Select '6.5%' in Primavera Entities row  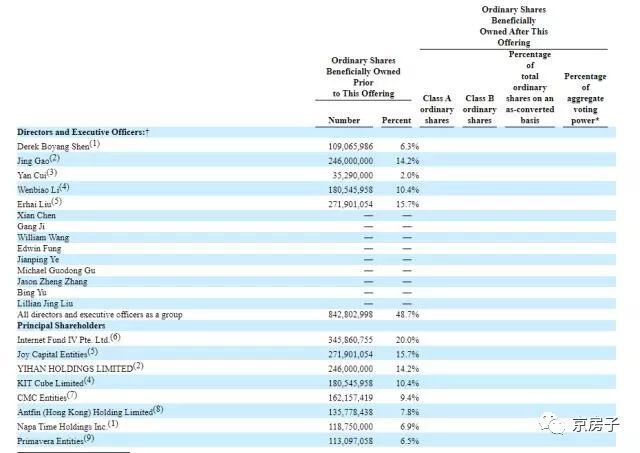[409, 441]
